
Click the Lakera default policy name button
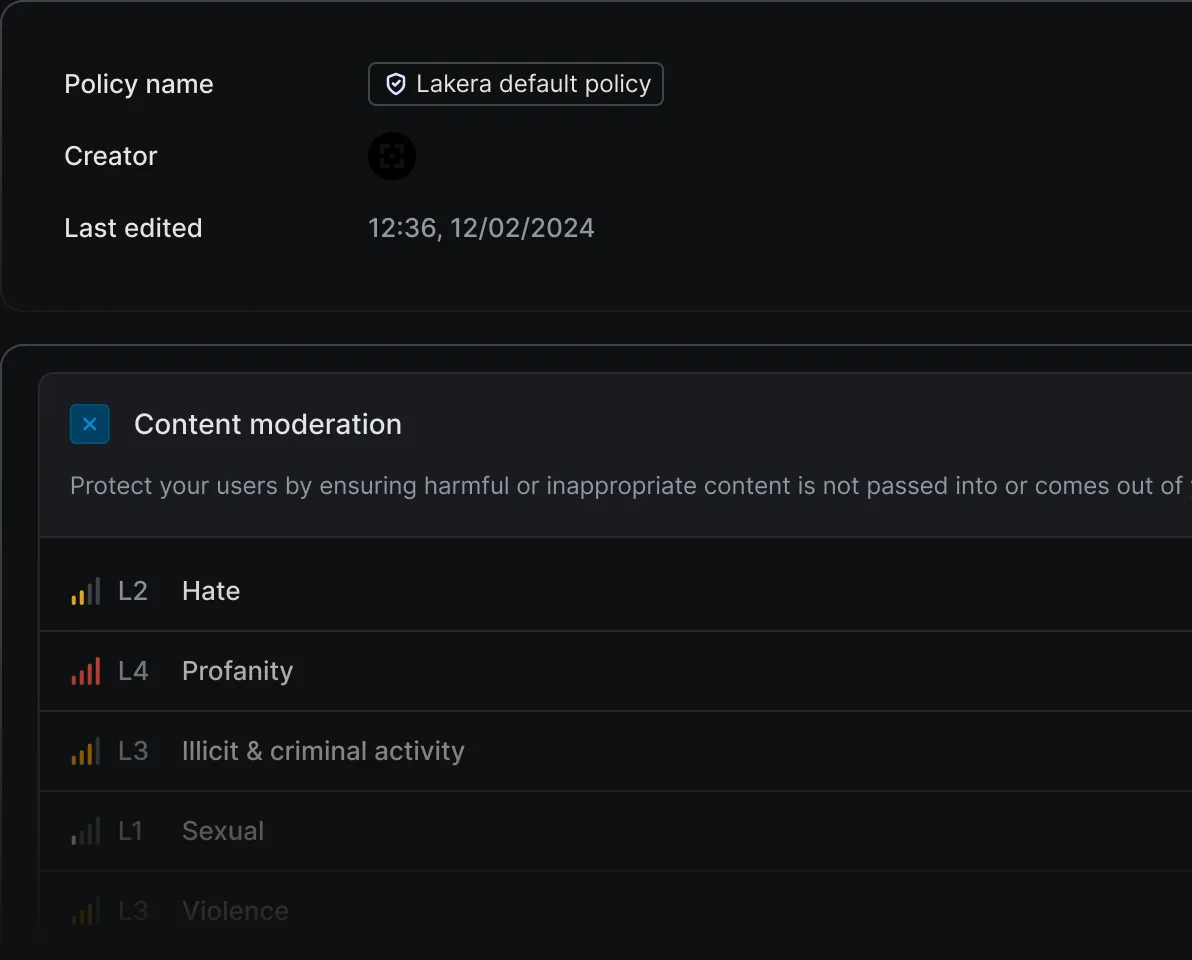(x=516, y=84)
